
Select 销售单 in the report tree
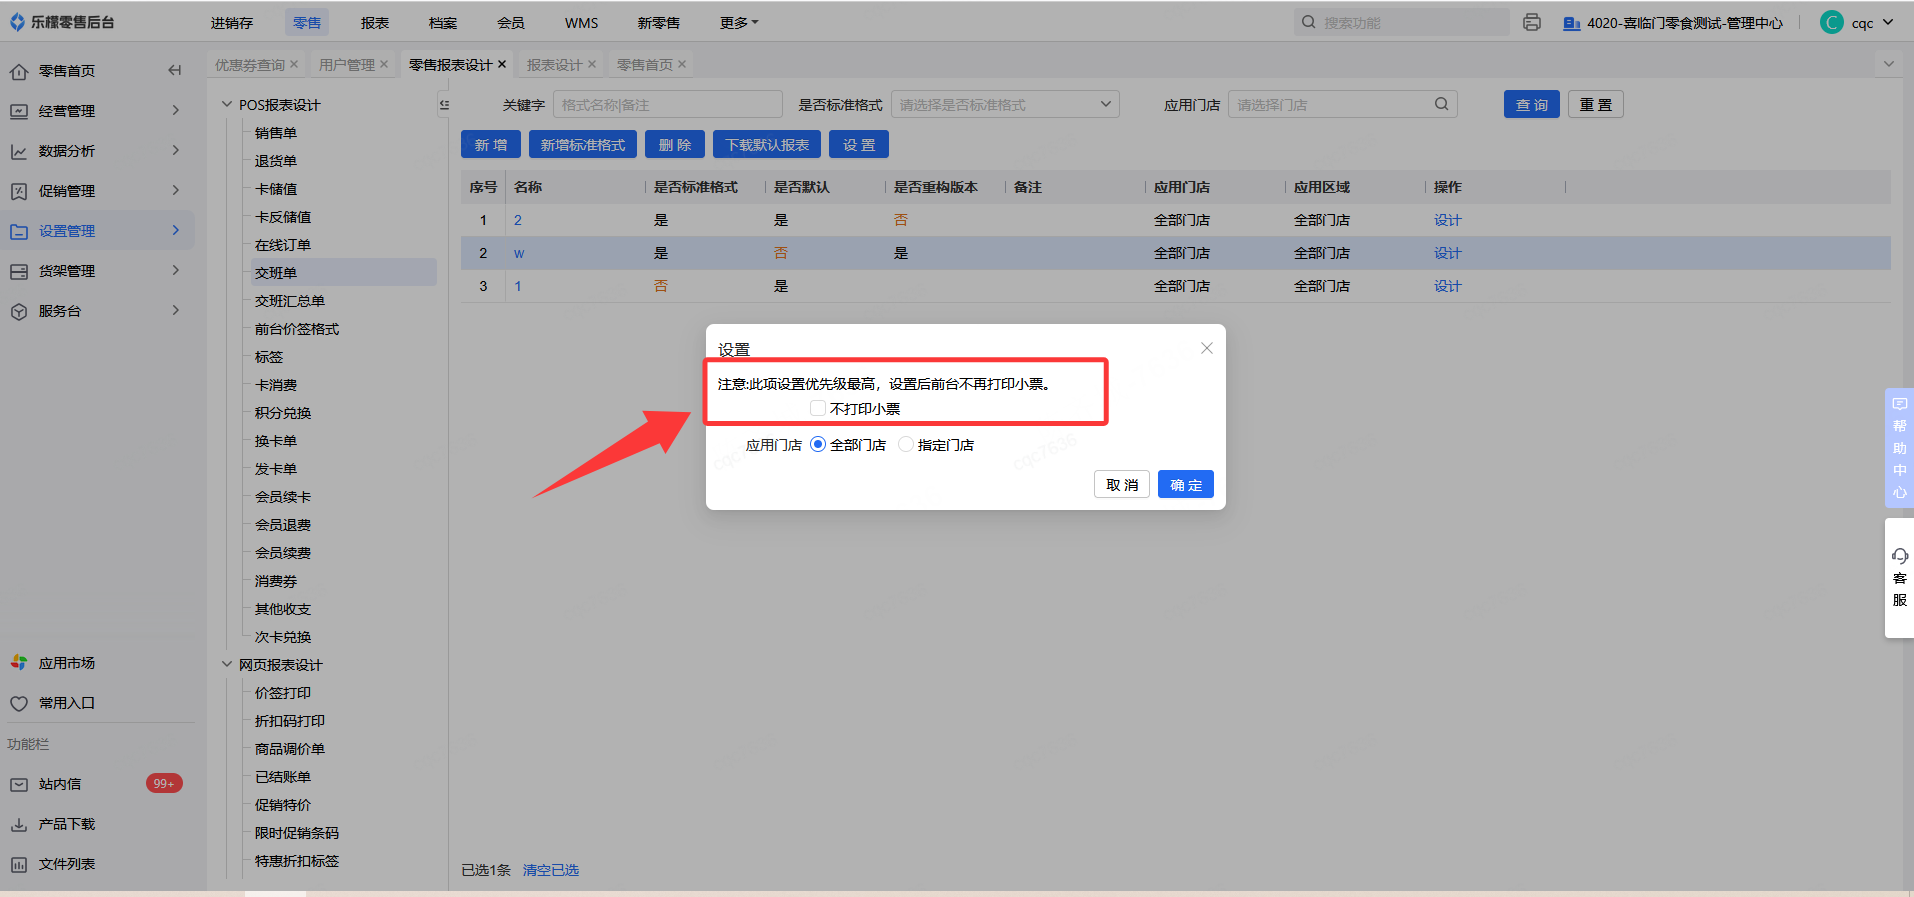pos(276,132)
